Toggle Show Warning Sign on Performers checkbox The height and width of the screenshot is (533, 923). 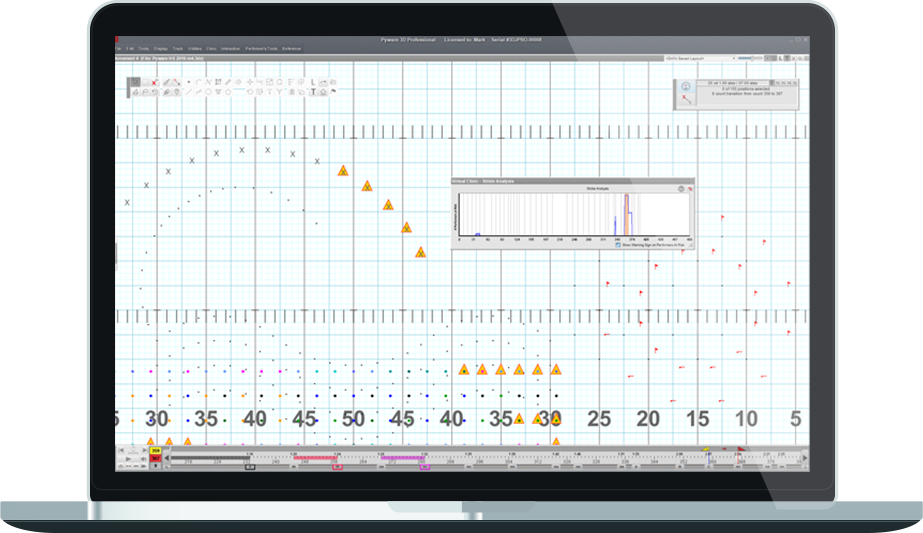click(619, 243)
